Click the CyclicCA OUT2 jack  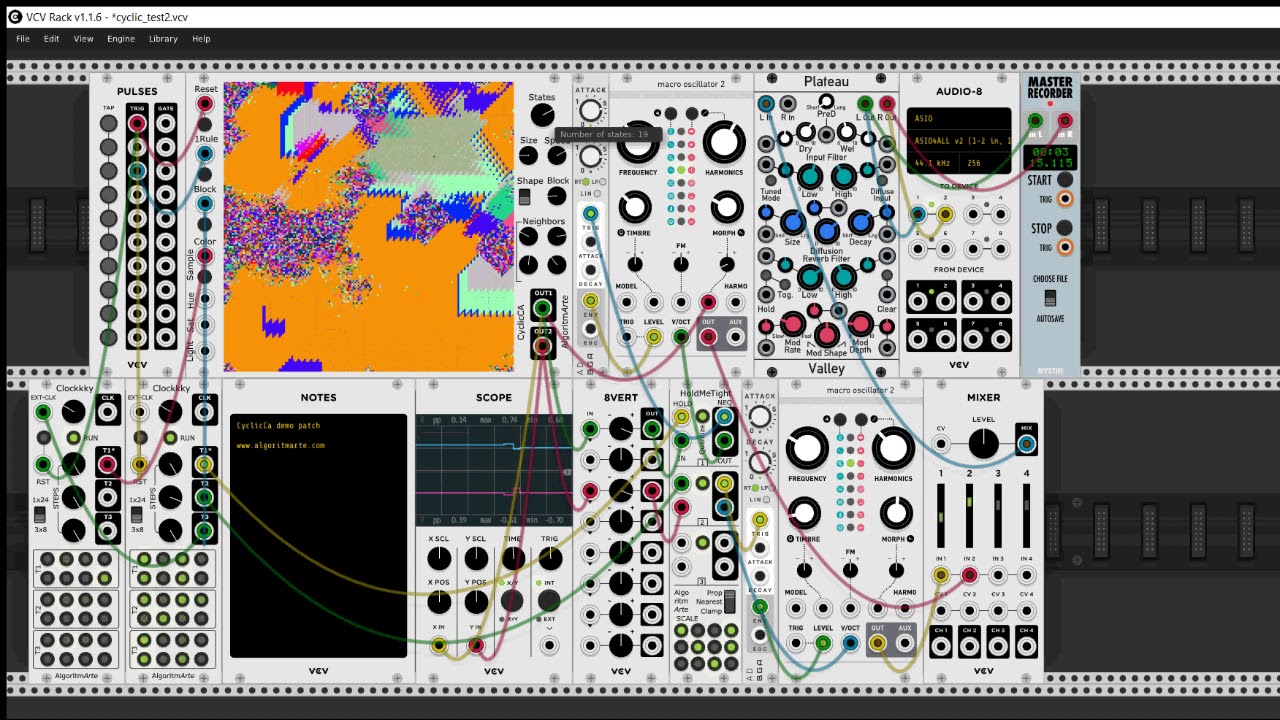coord(542,346)
